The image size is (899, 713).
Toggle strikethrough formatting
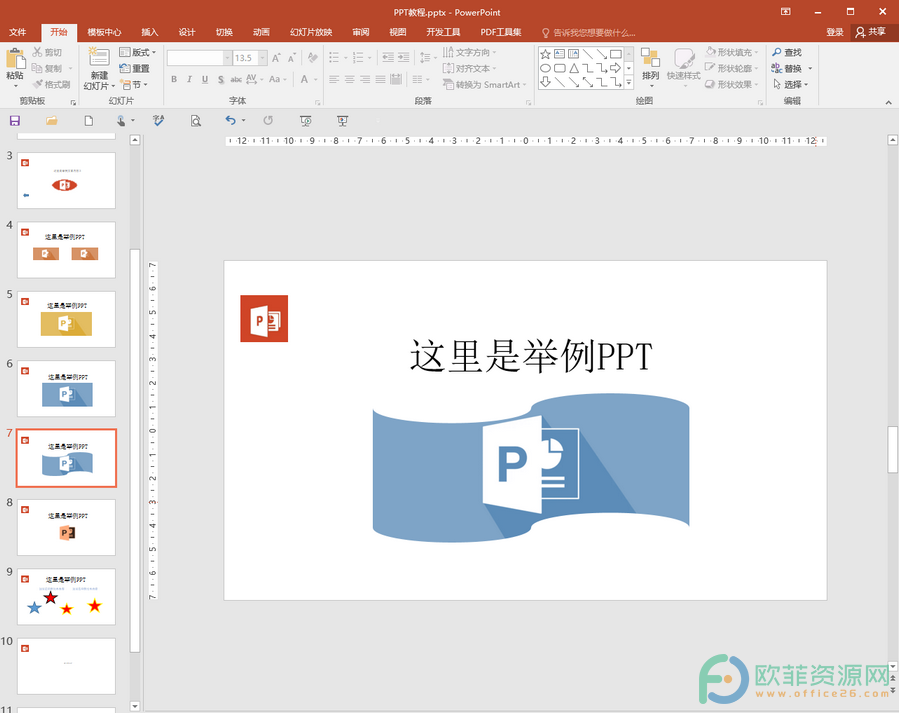(236, 79)
